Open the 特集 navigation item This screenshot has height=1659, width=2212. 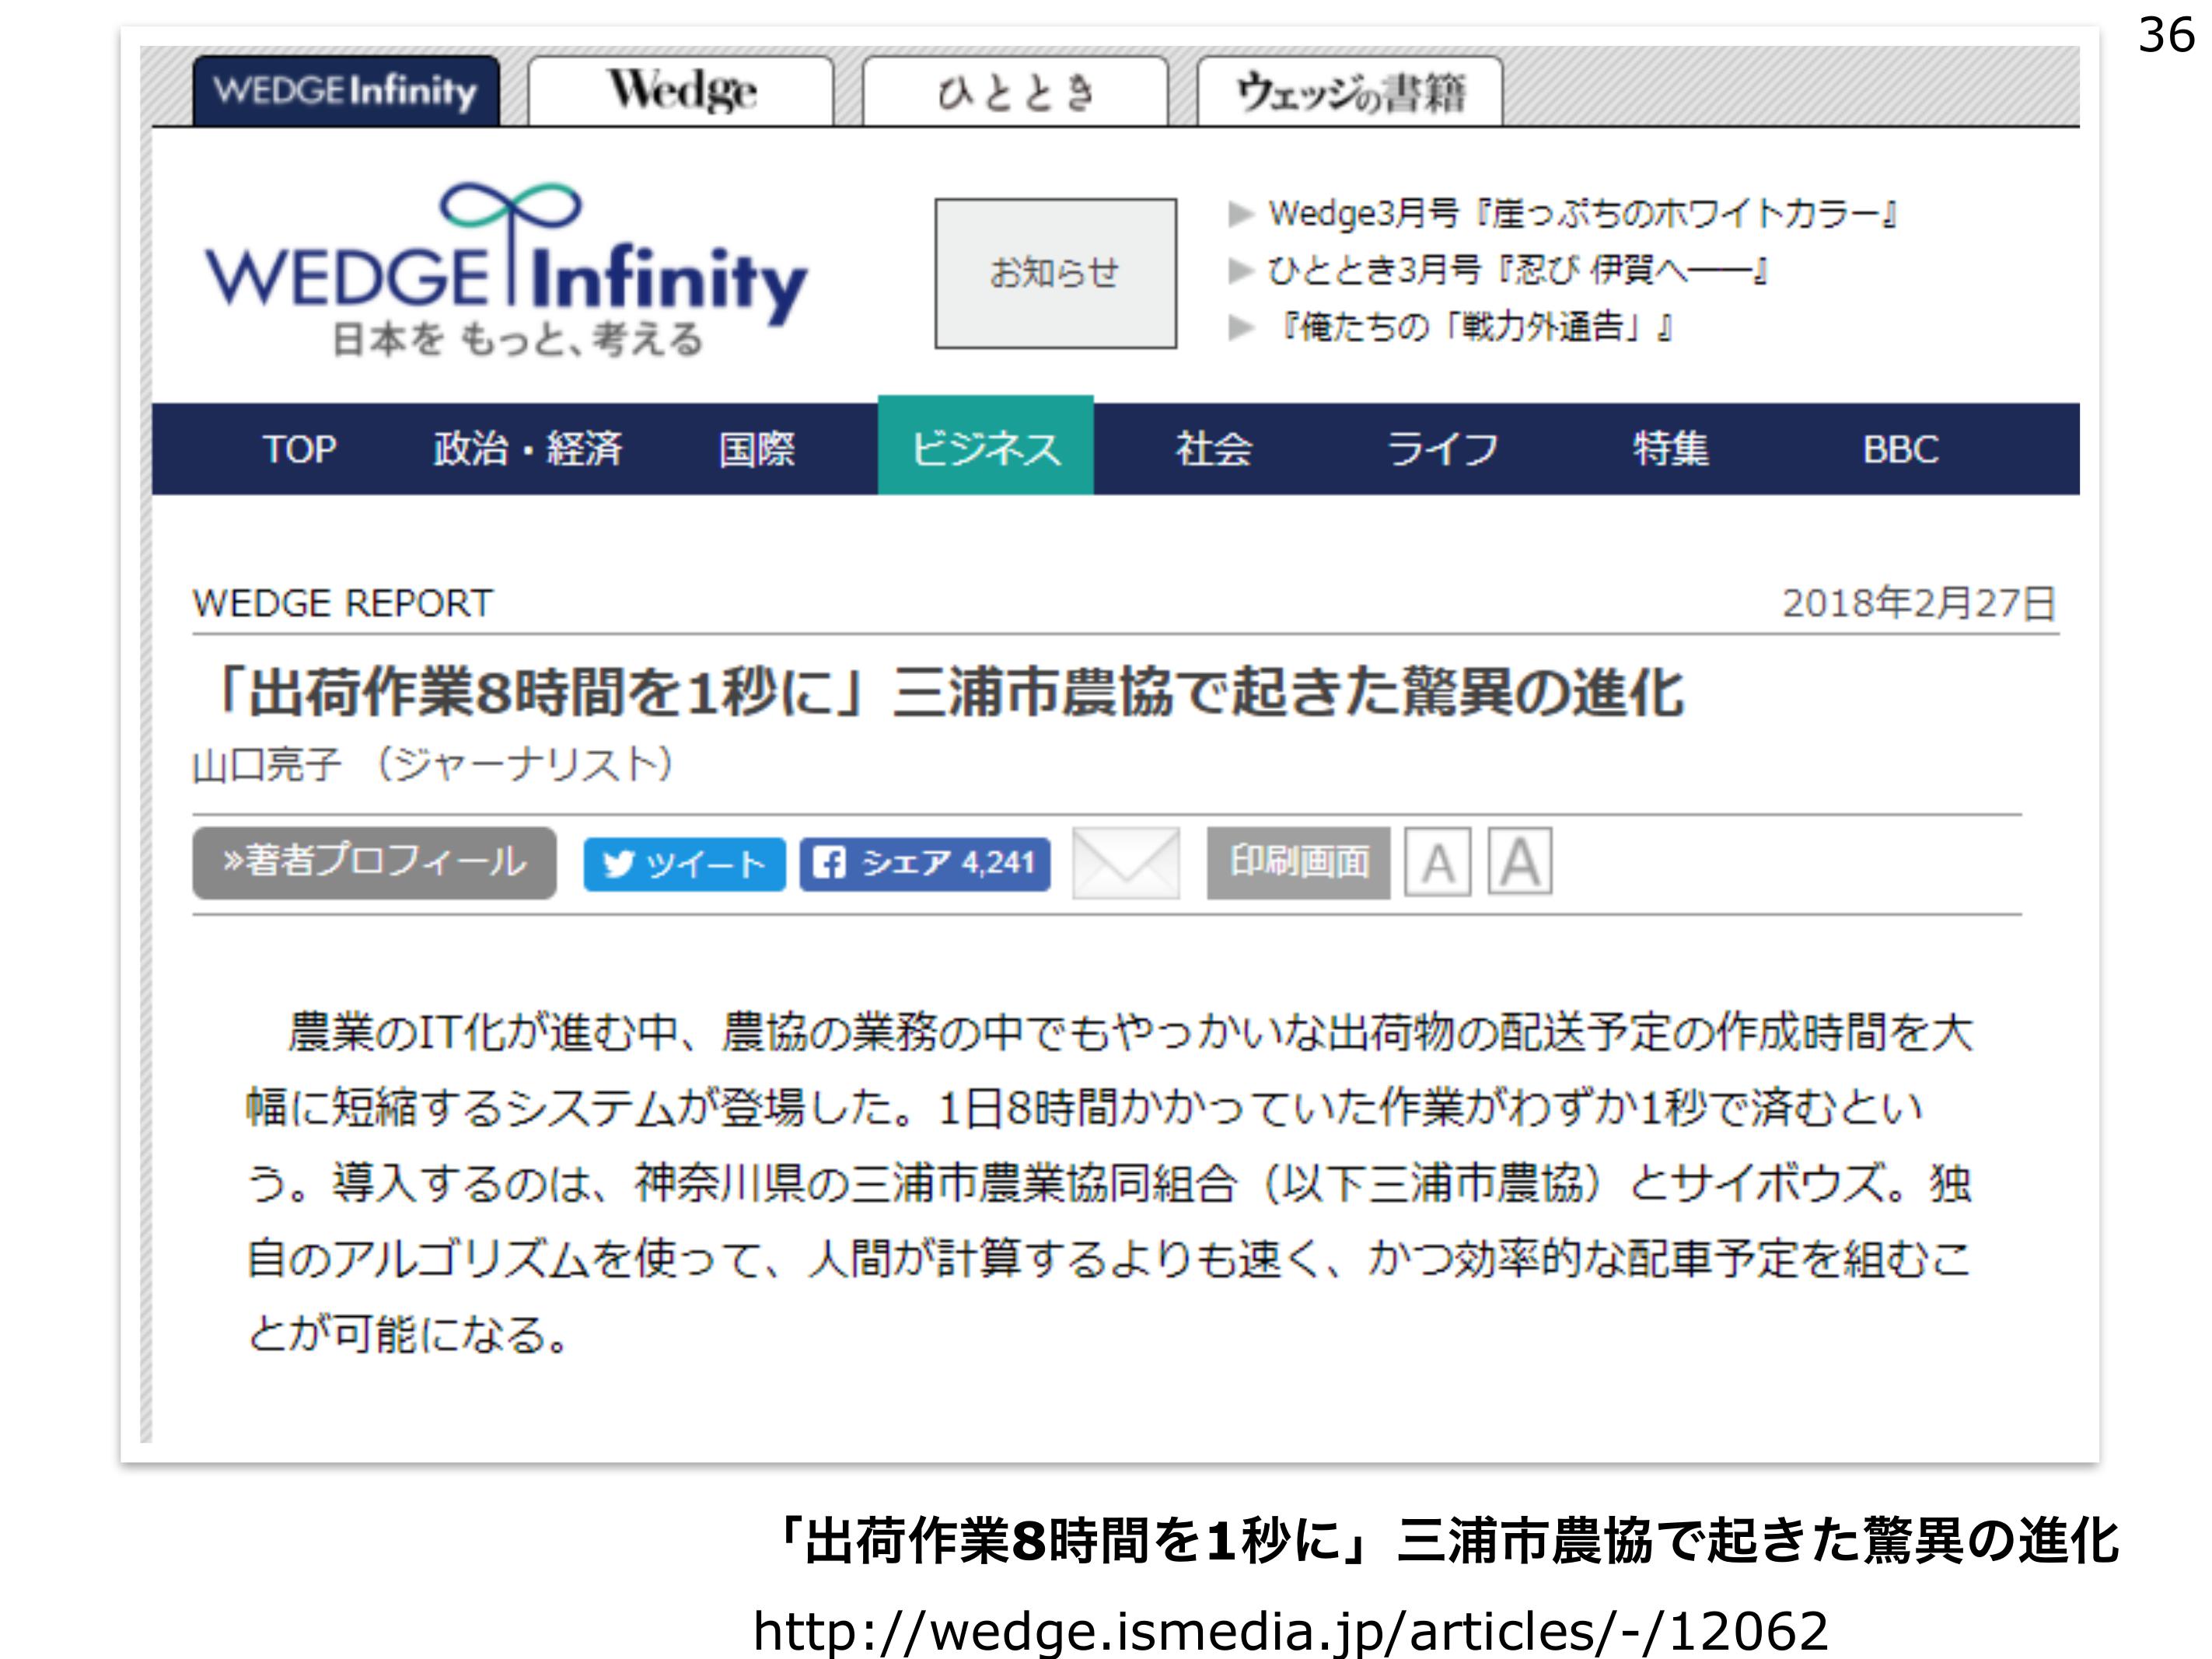[x=1669, y=449]
